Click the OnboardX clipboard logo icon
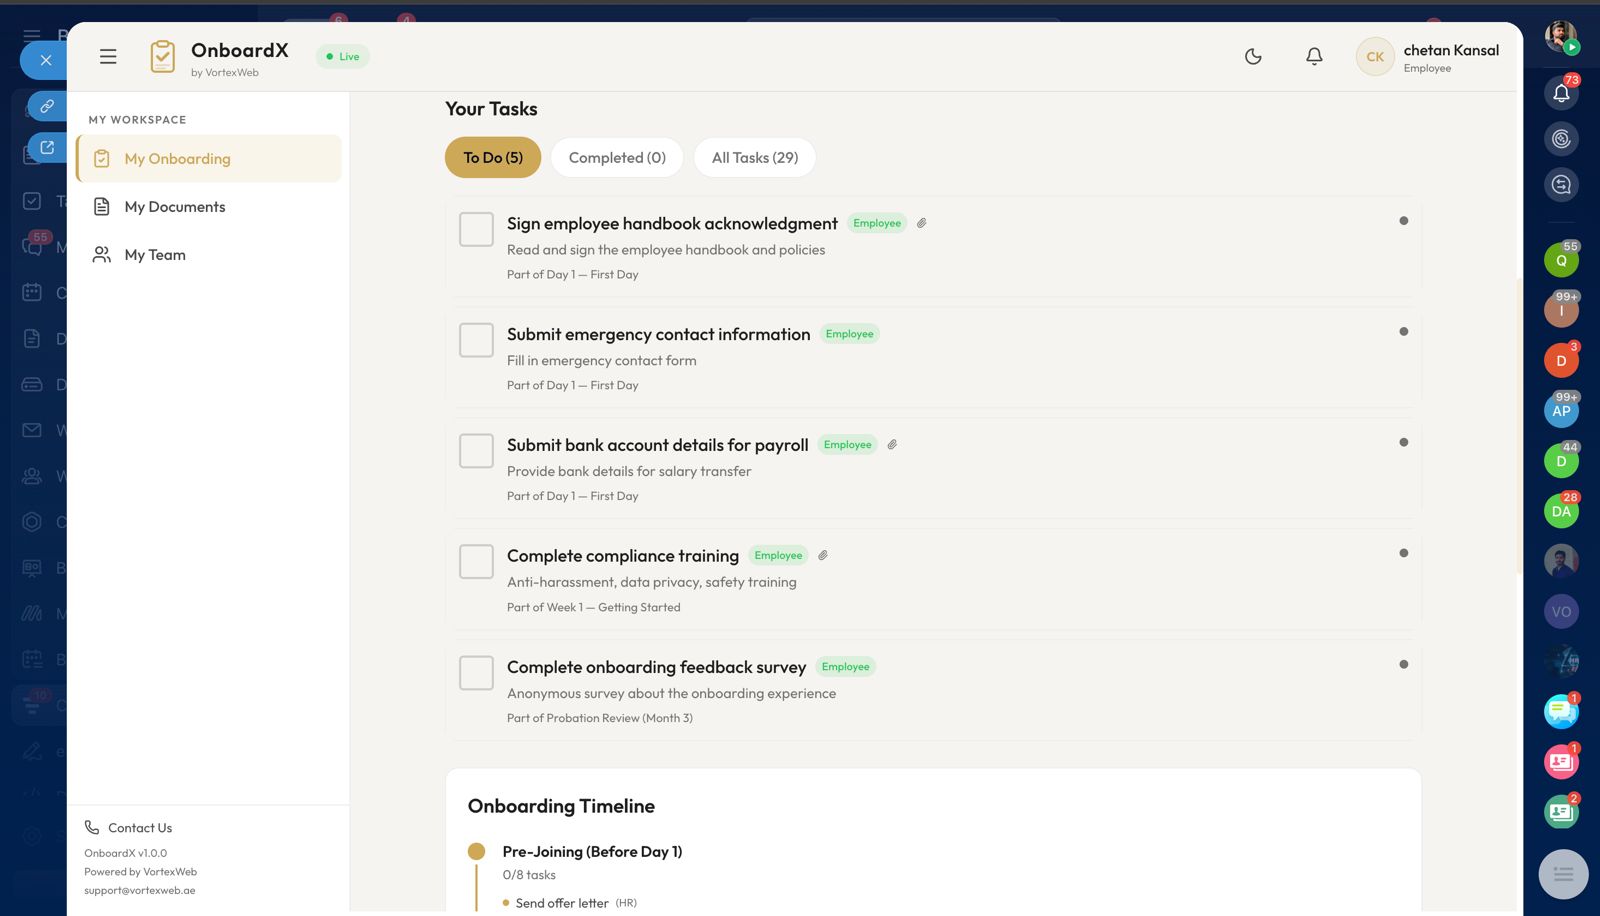Viewport: 1600px width, 916px height. [162, 57]
